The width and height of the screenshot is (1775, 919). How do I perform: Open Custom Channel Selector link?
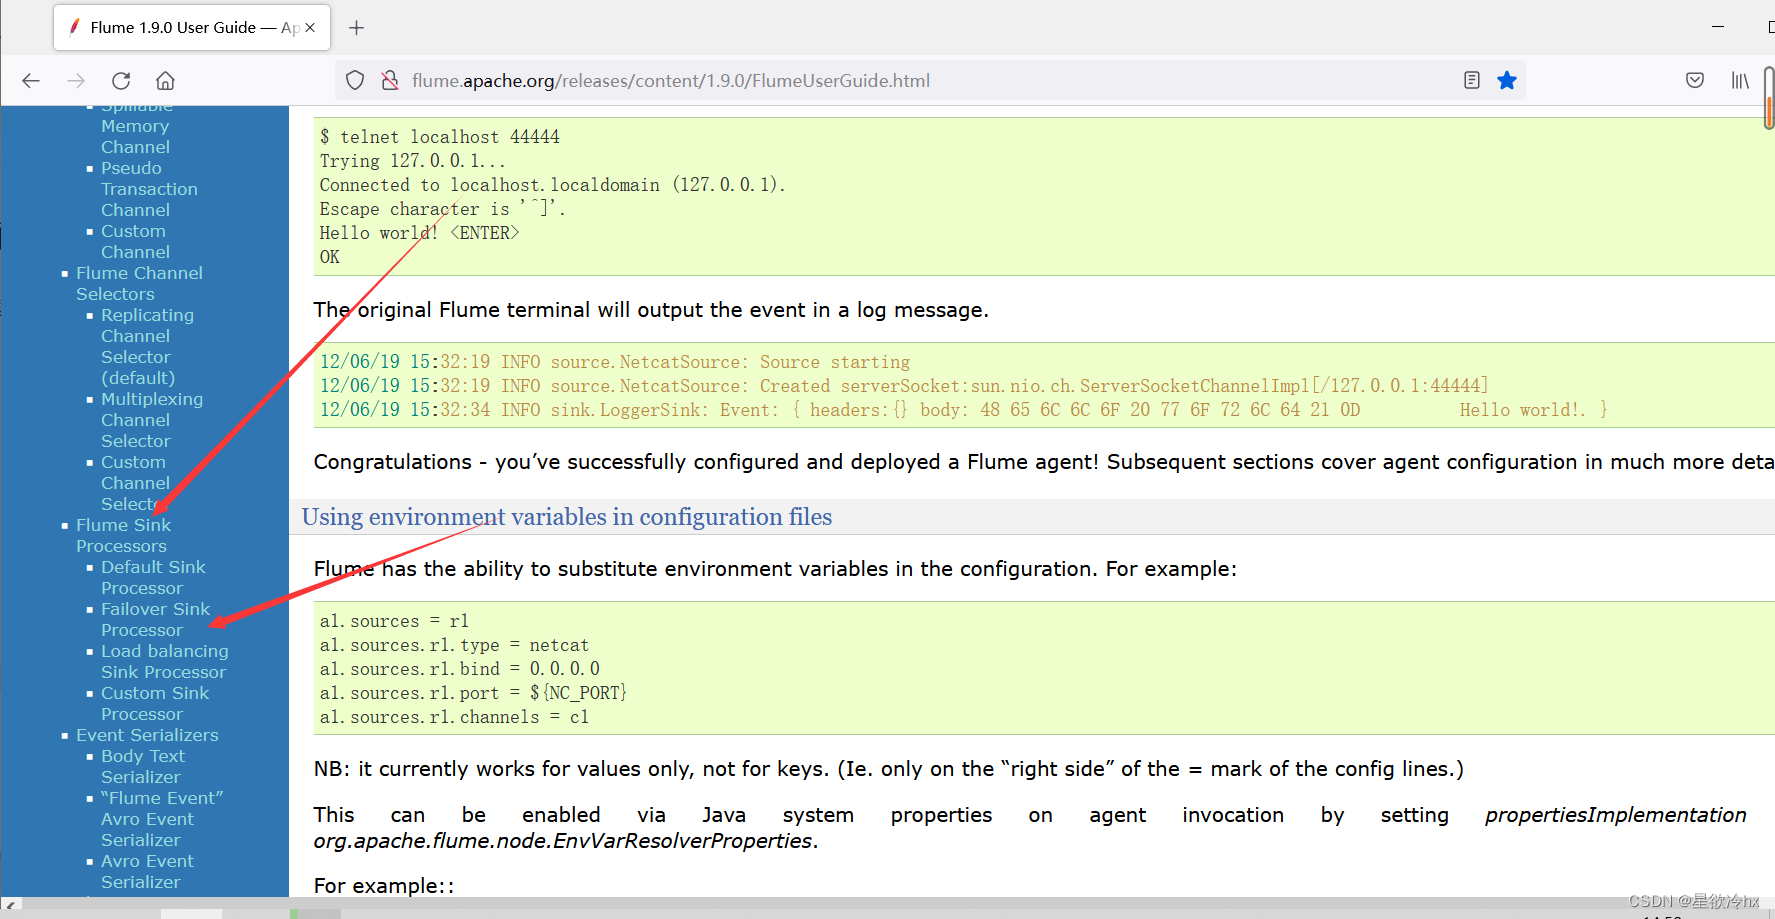(x=135, y=483)
